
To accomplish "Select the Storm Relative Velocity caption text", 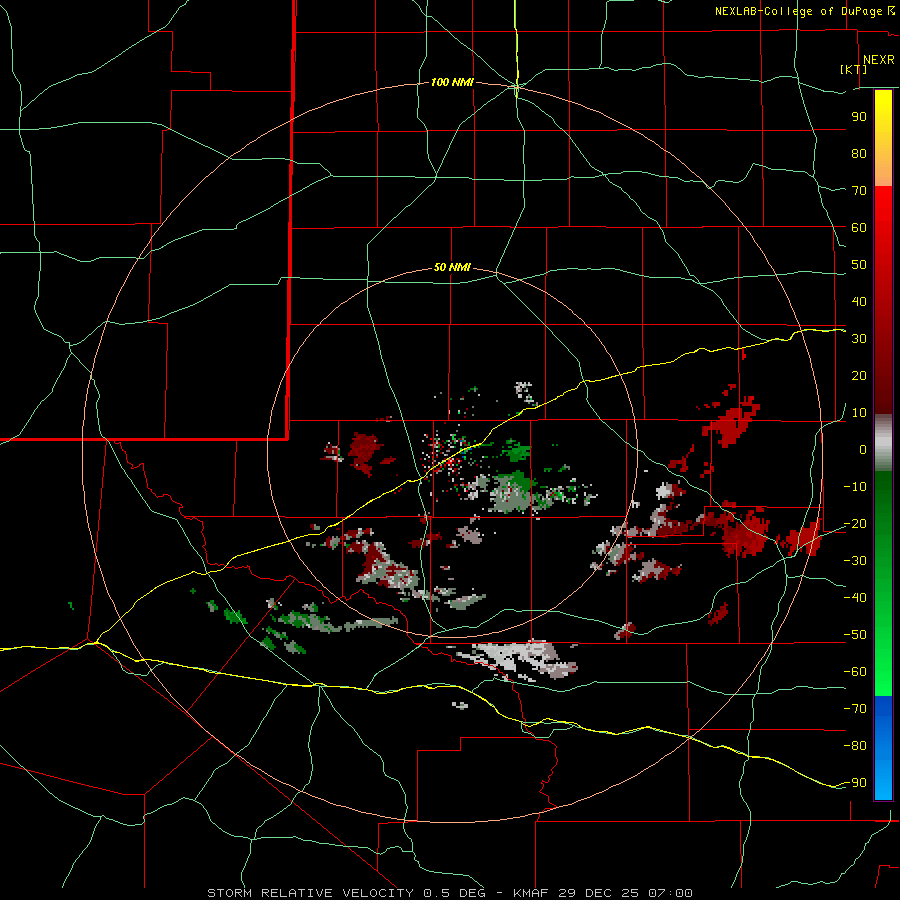I will click(x=449, y=893).
